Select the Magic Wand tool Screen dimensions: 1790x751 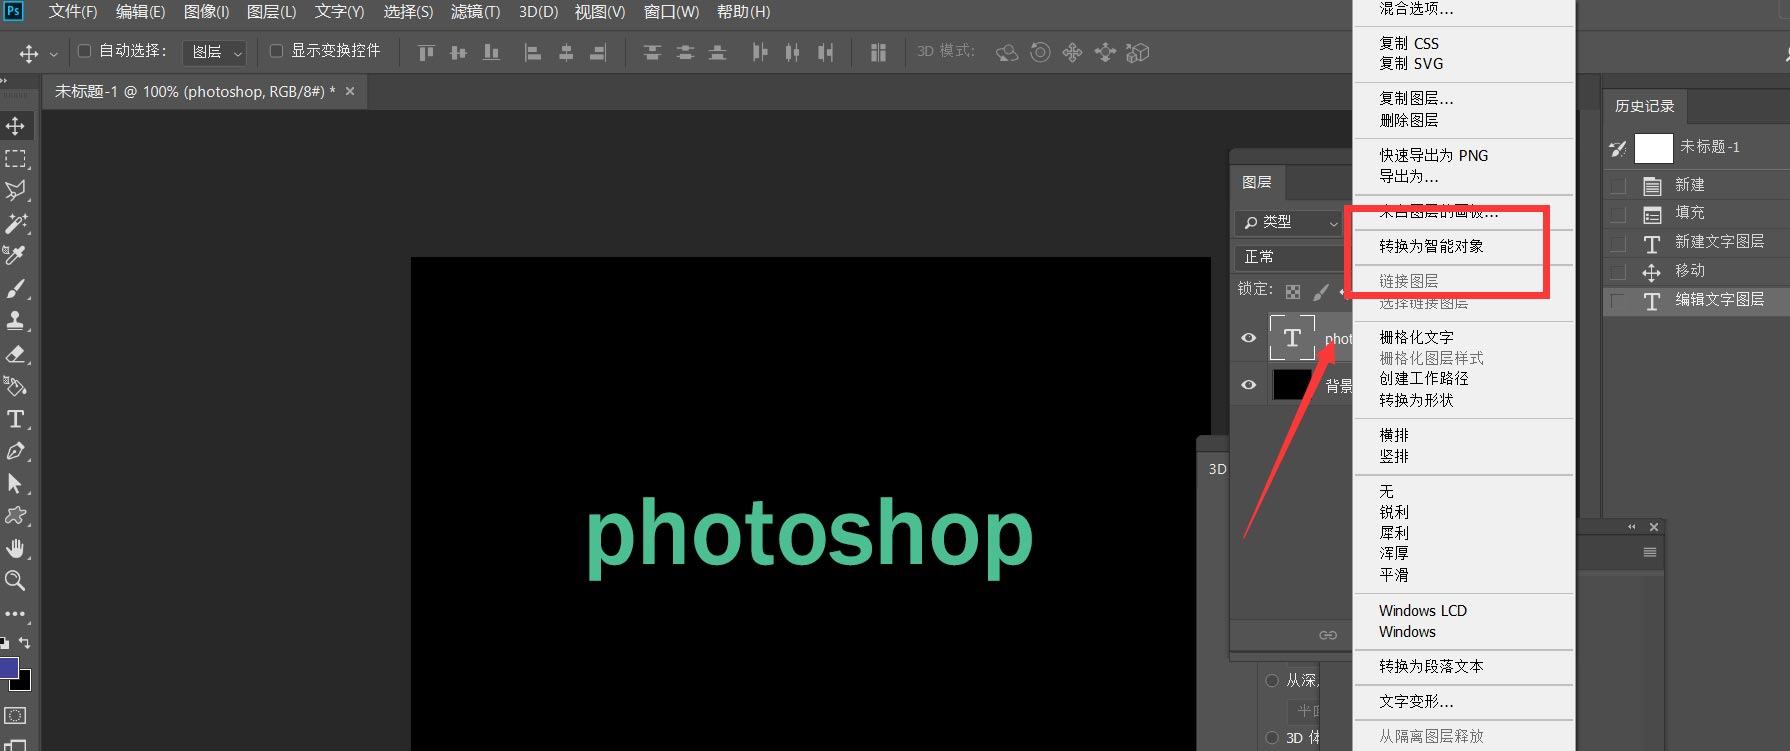click(16, 223)
